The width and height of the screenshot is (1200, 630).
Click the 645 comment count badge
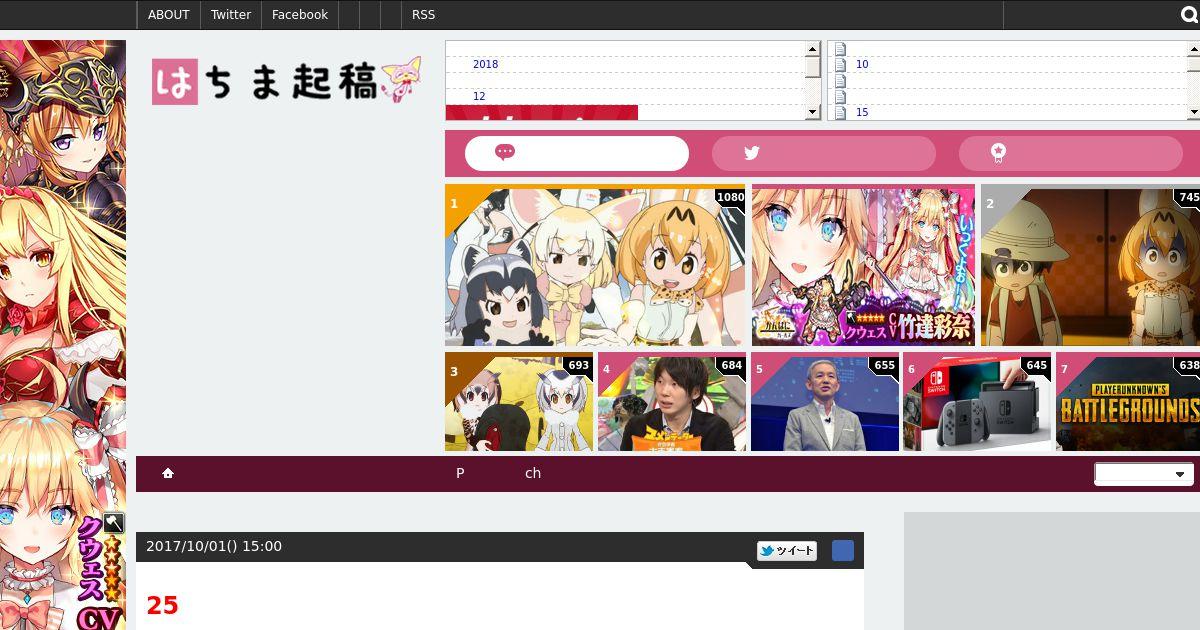coord(1036,365)
